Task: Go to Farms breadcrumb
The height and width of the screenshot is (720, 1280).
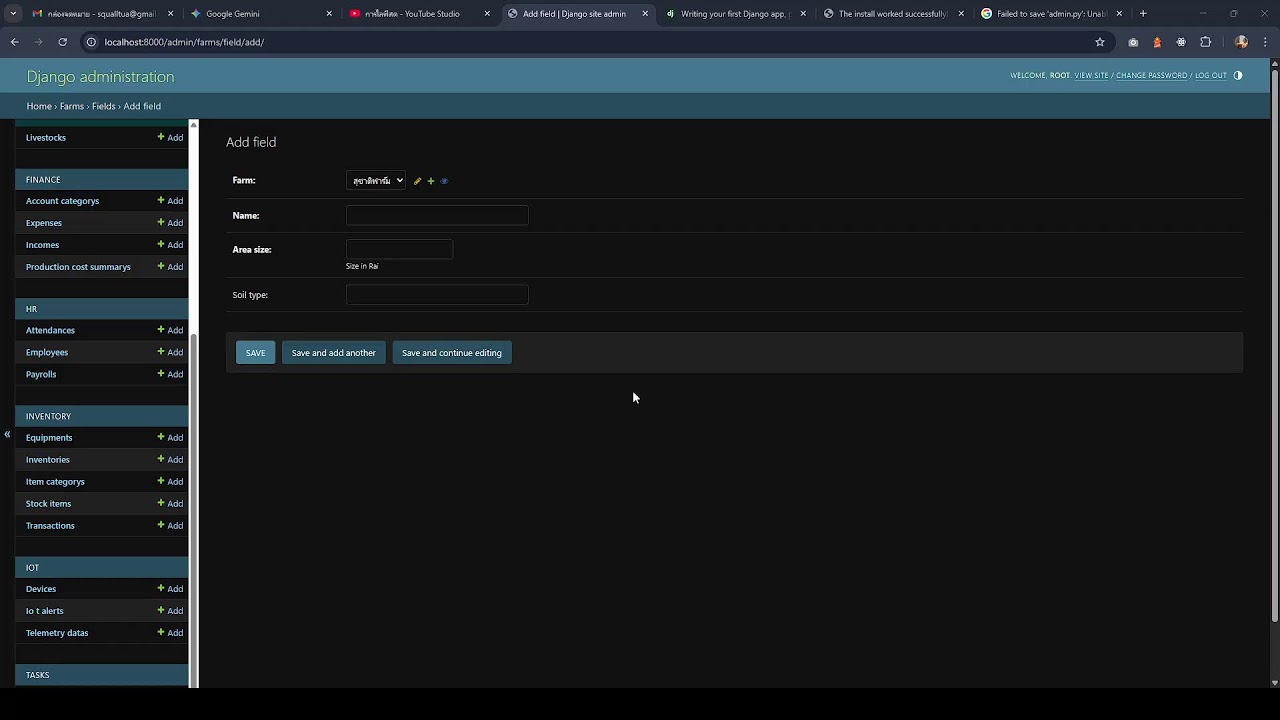Action: pyautogui.click(x=72, y=106)
